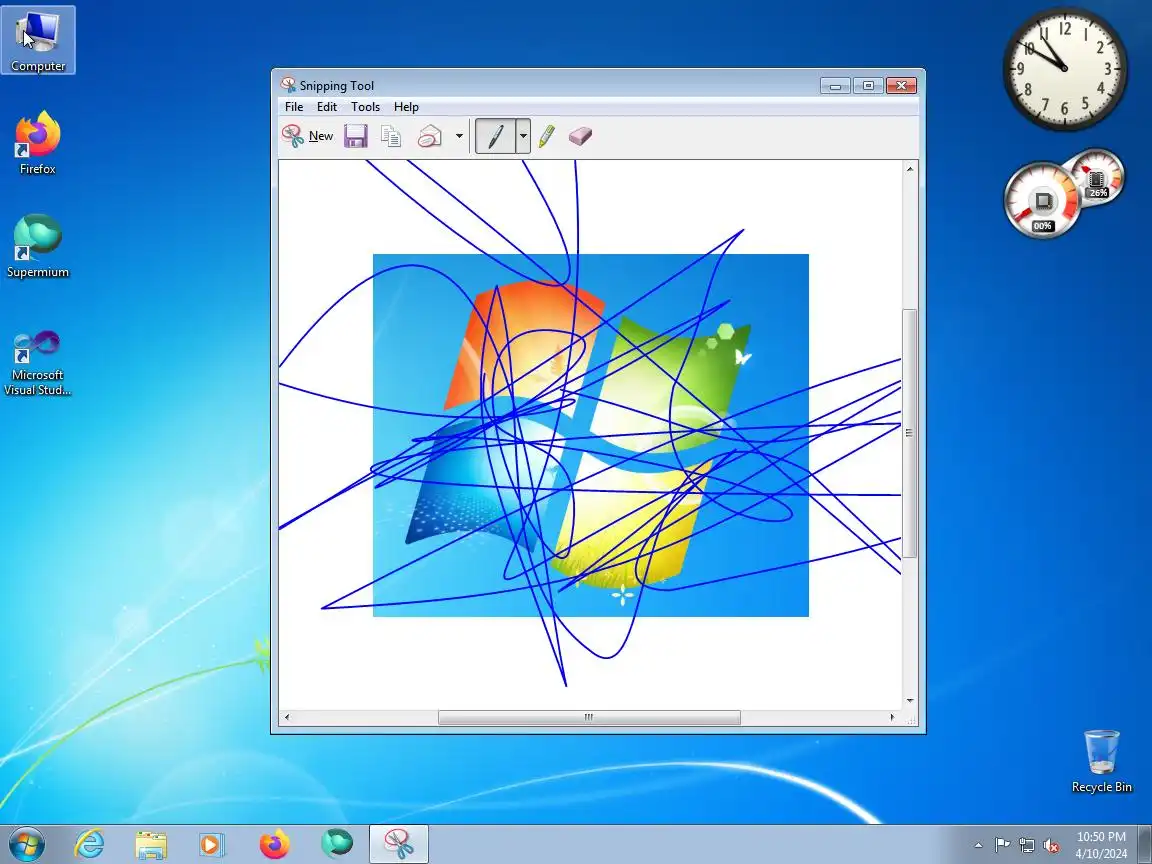Click the vertical scrollbar thumb
The height and width of the screenshot is (864, 1152).
[910, 433]
